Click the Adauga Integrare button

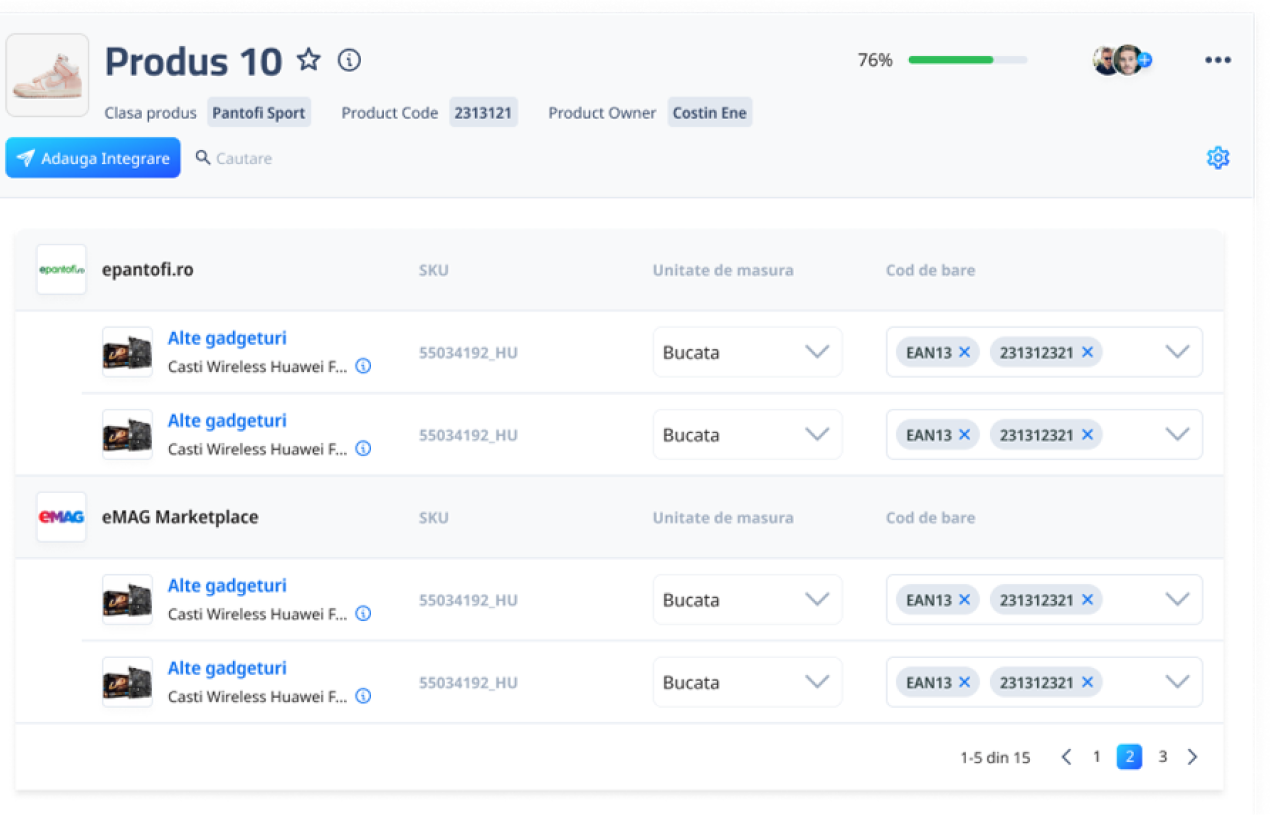tap(93, 158)
